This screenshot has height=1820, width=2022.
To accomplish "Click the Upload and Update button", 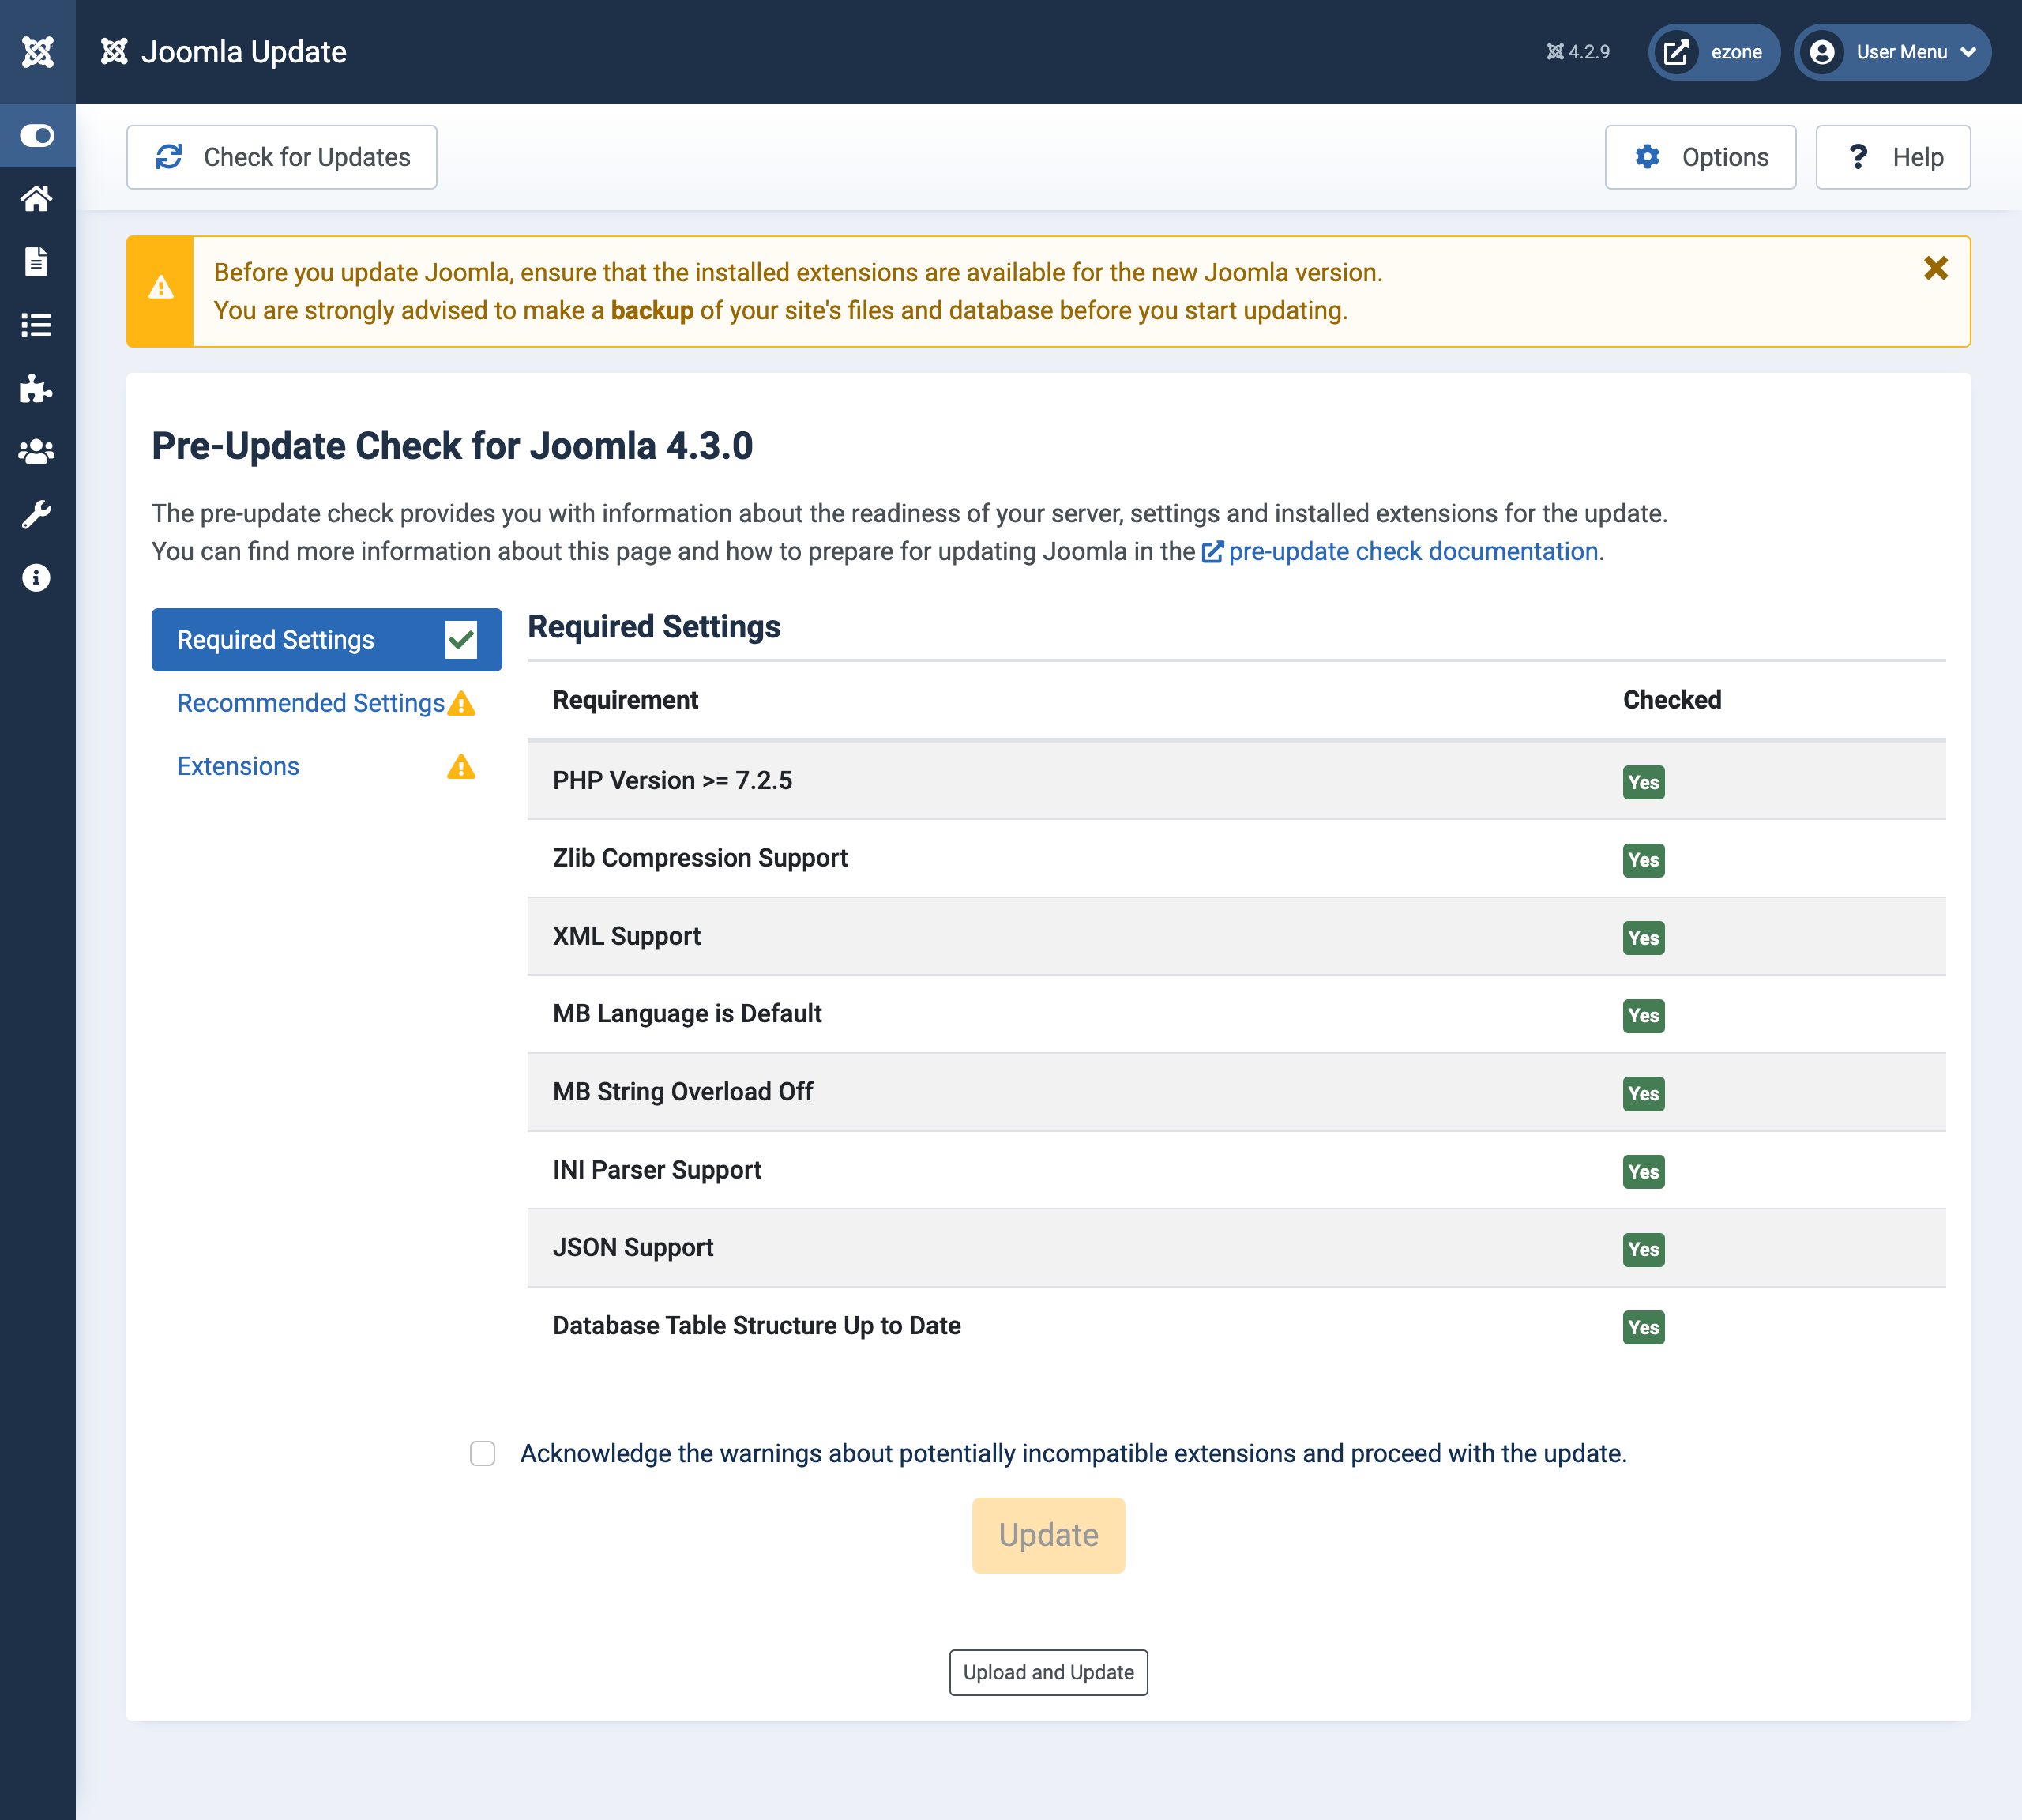I will pyautogui.click(x=1048, y=1672).
